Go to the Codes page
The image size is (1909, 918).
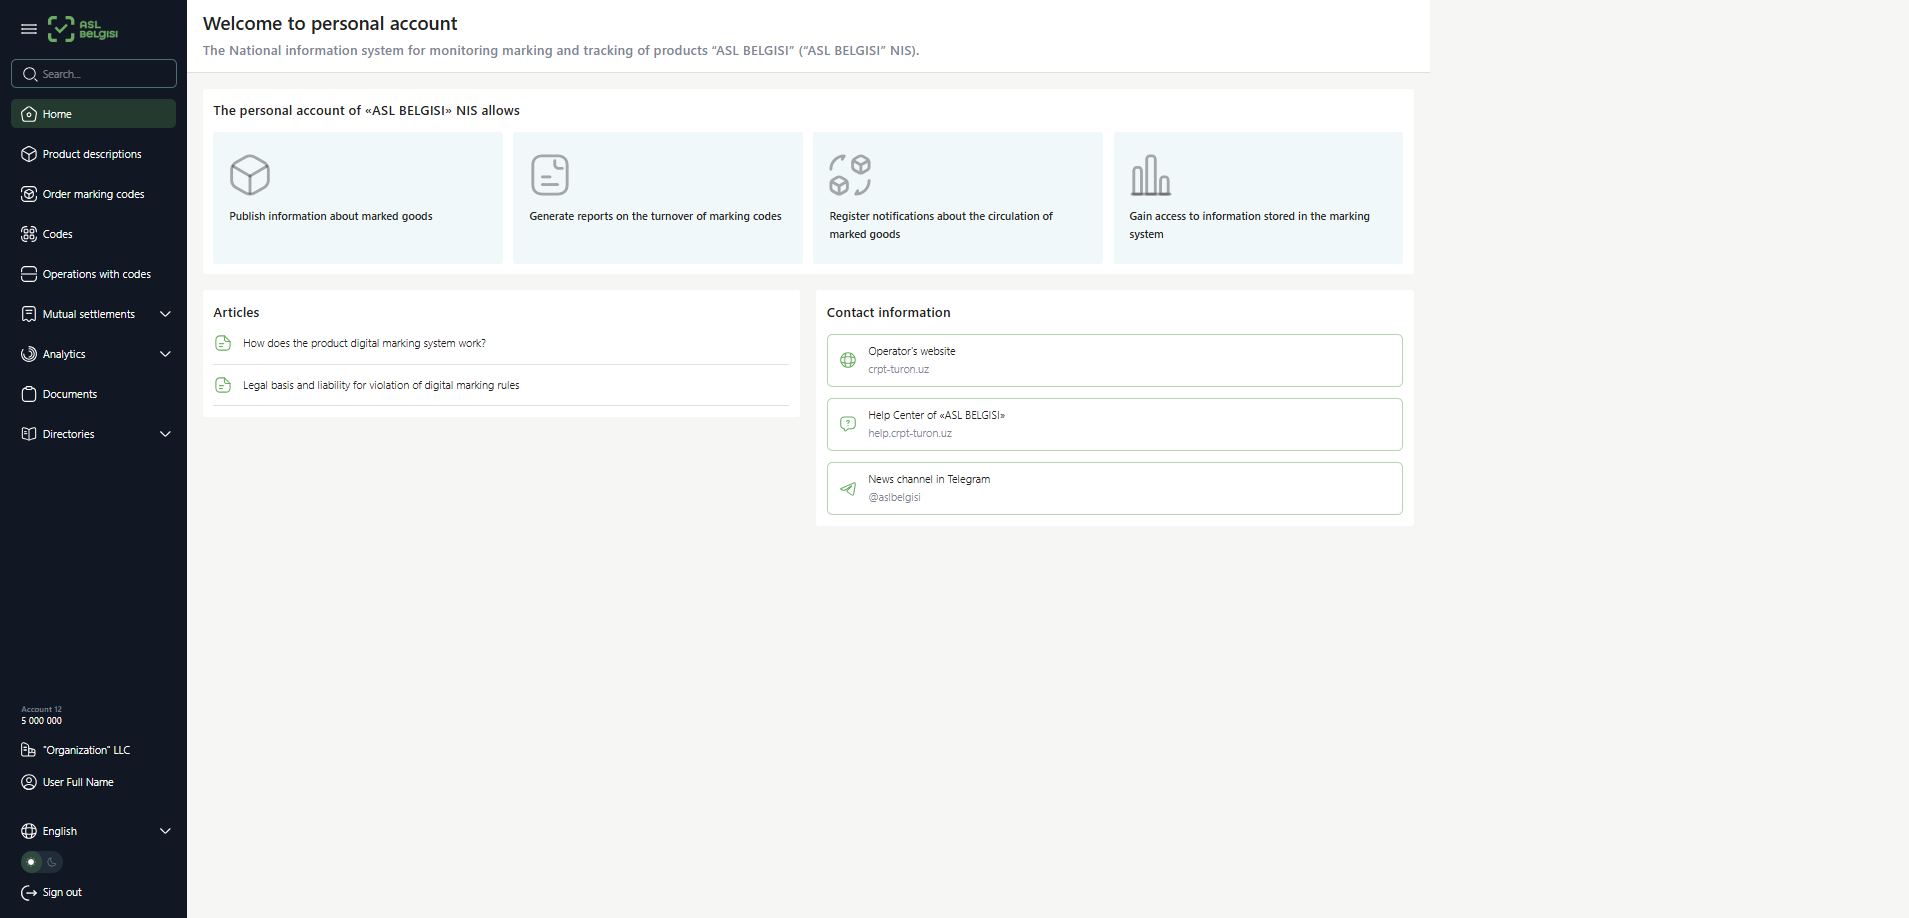click(x=94, y=234)
